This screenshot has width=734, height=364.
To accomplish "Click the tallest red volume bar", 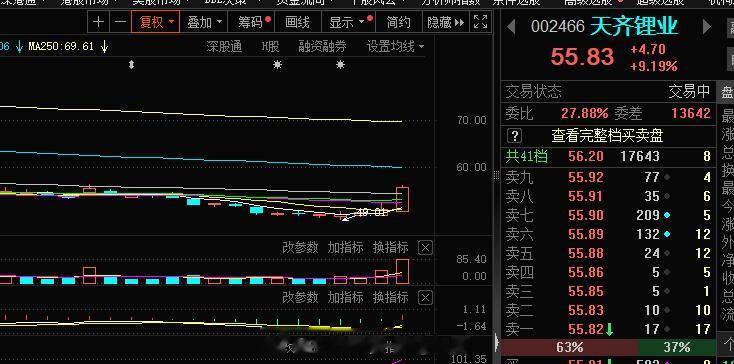I will pyautogui.click(x=403, y=271).
